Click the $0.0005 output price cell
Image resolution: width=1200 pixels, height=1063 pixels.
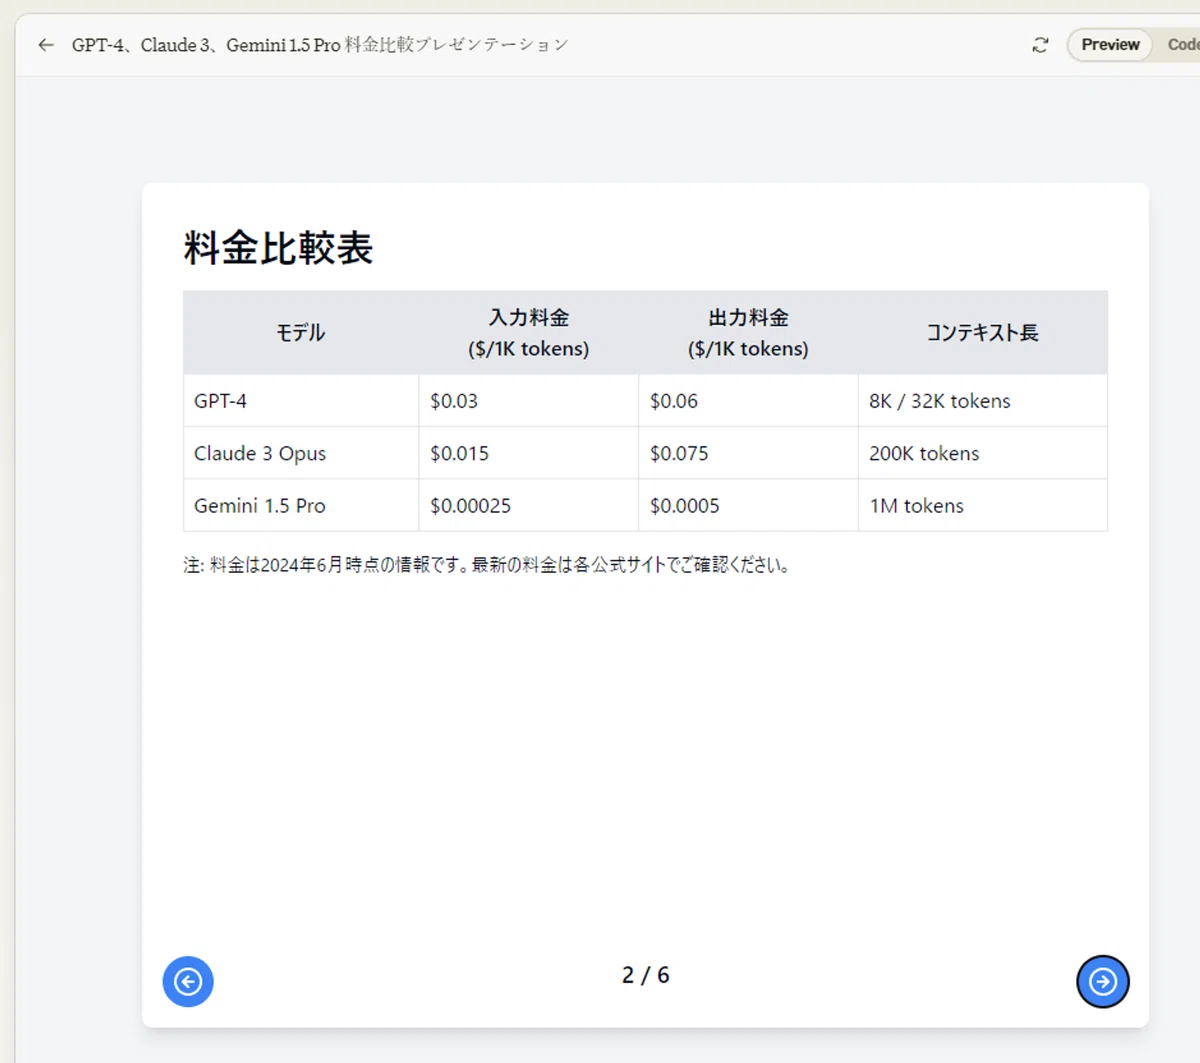pos(748,505)
